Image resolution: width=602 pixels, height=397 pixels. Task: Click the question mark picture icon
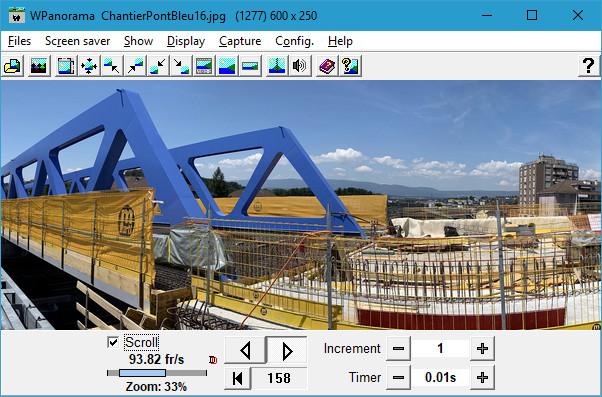[x=350, y=66]
